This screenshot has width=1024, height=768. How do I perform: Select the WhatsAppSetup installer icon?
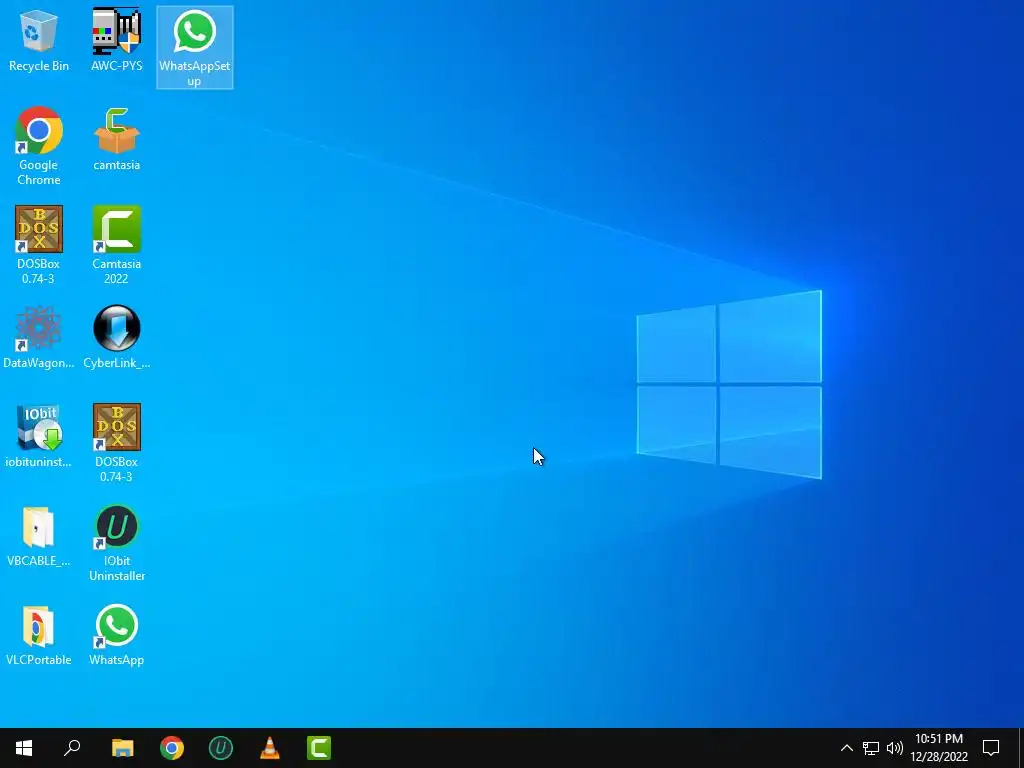tap(195, 47)
